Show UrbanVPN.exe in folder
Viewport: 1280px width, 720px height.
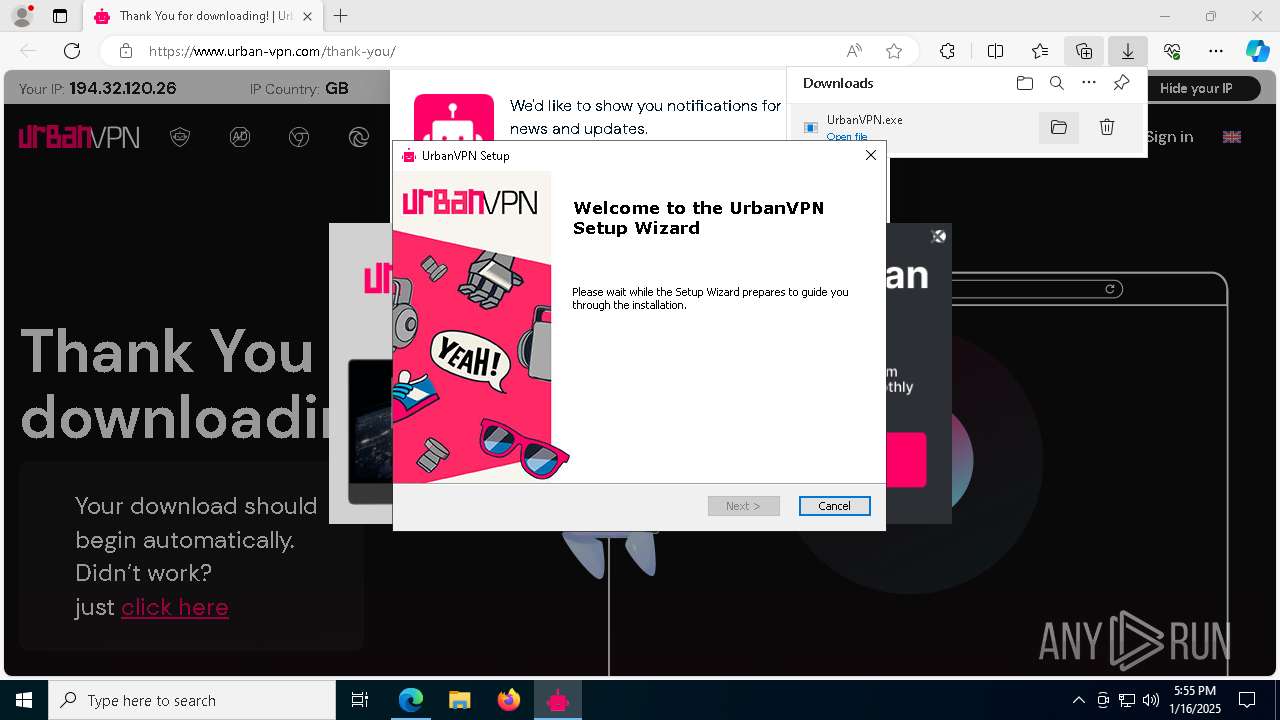tap(1059, 127)
